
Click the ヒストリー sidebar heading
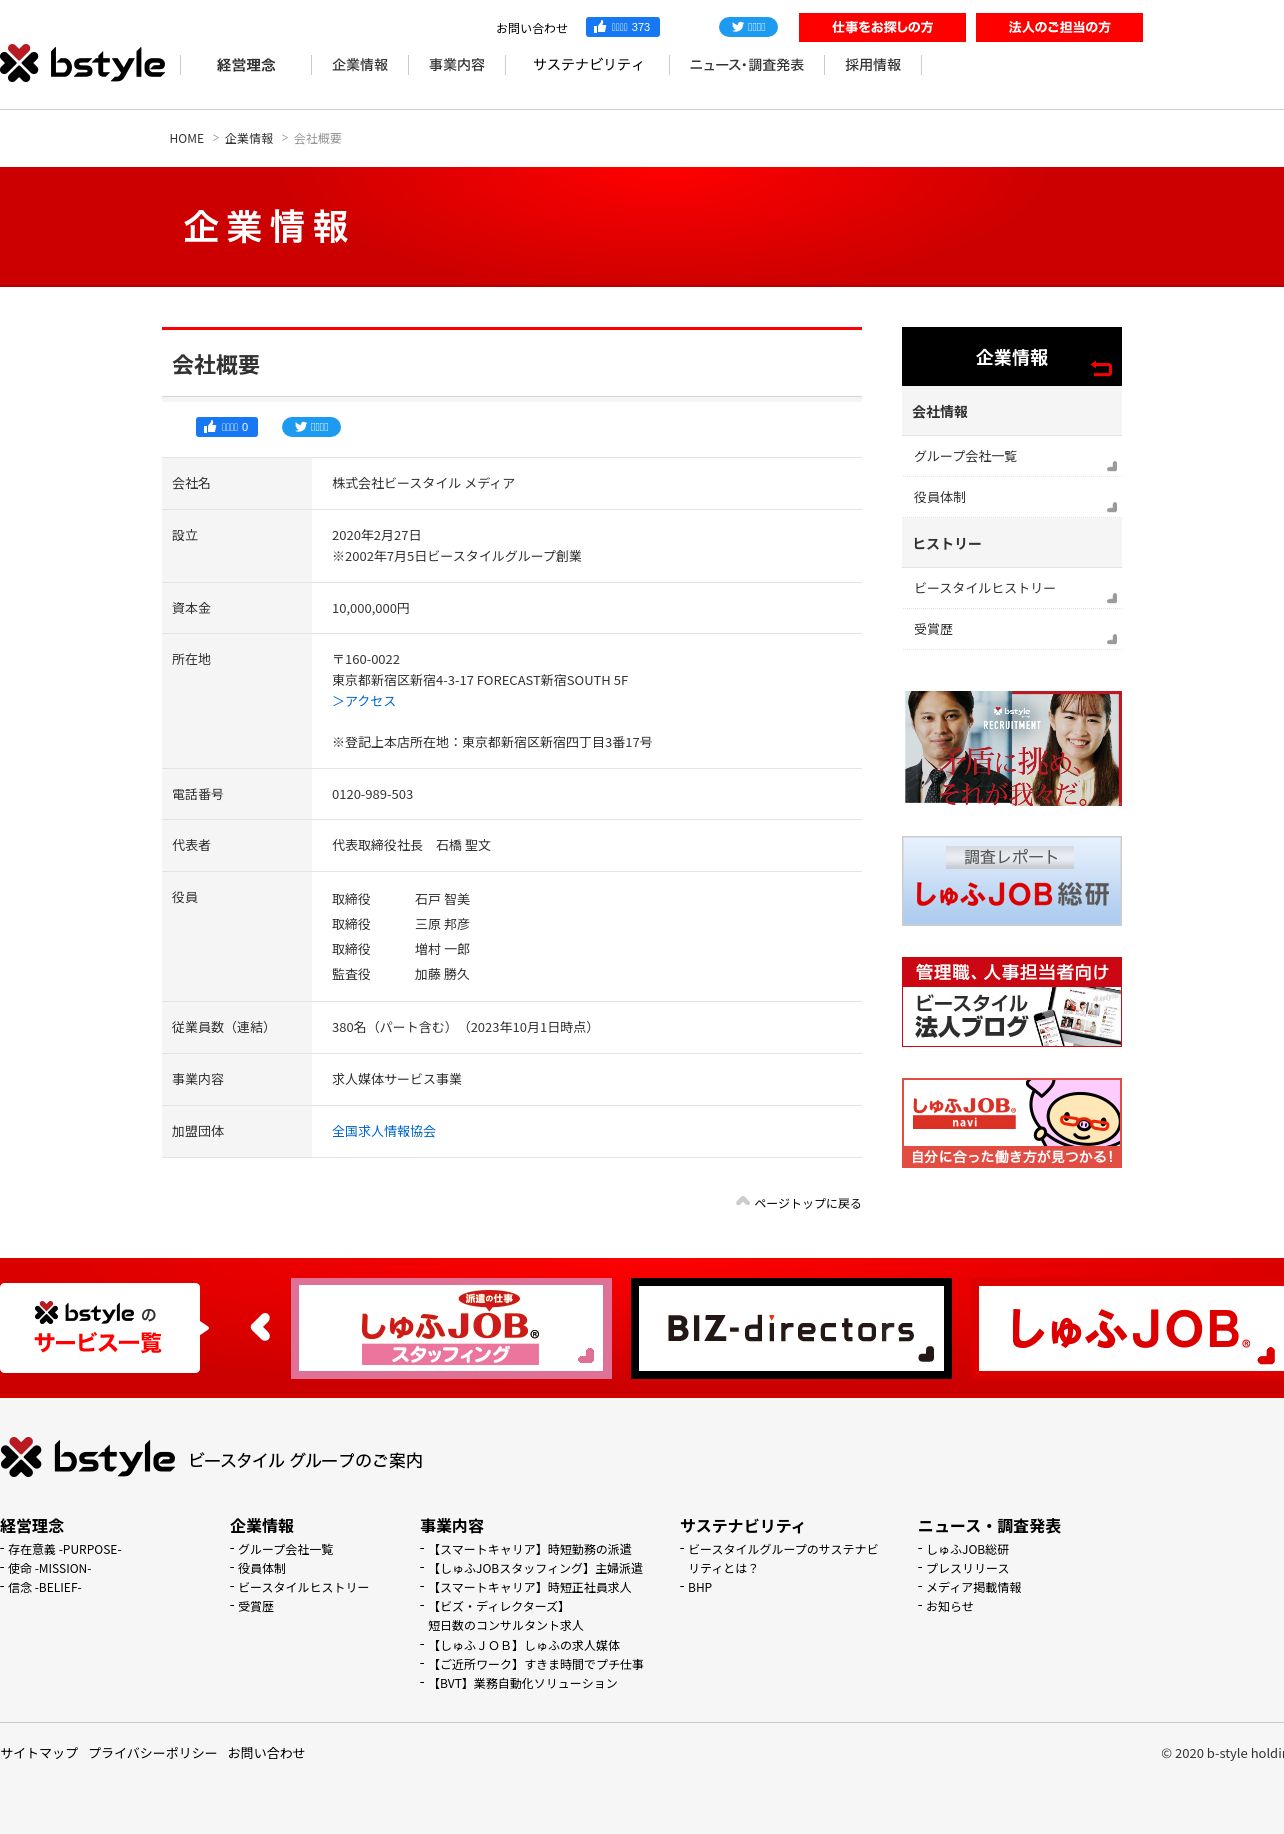pos(1012,543)
